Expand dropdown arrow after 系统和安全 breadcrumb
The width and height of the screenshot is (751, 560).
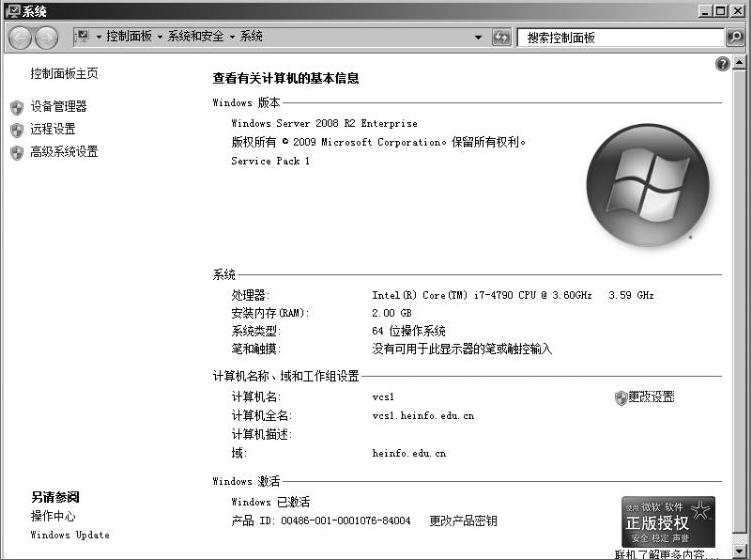click(232, 37)
